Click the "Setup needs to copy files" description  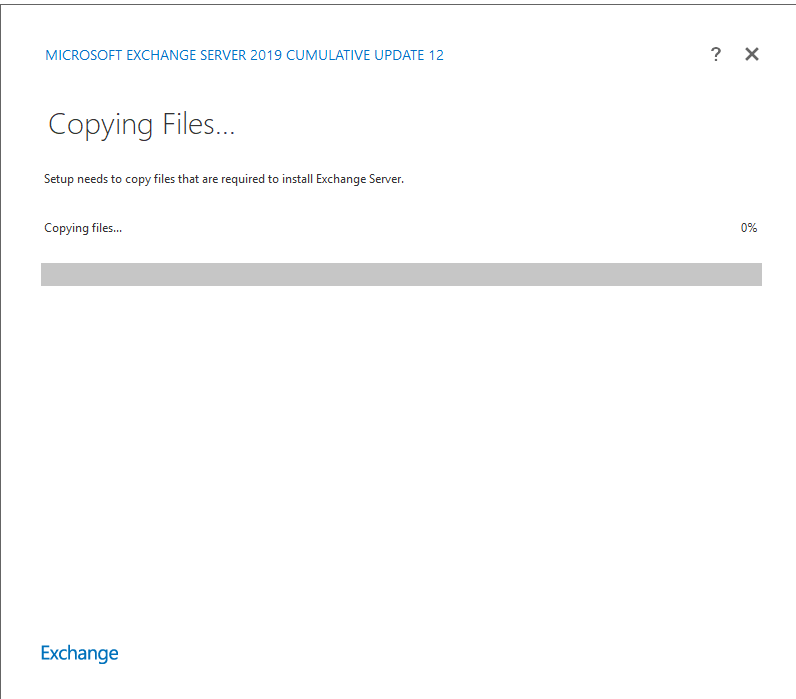[x=224, y=179]
